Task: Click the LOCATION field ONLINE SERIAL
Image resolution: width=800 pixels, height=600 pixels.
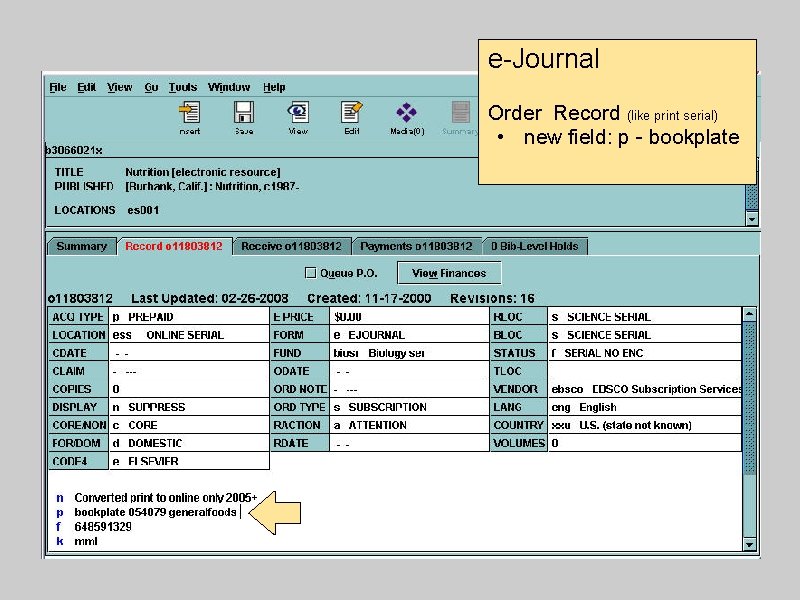Action: pos(189,335)
